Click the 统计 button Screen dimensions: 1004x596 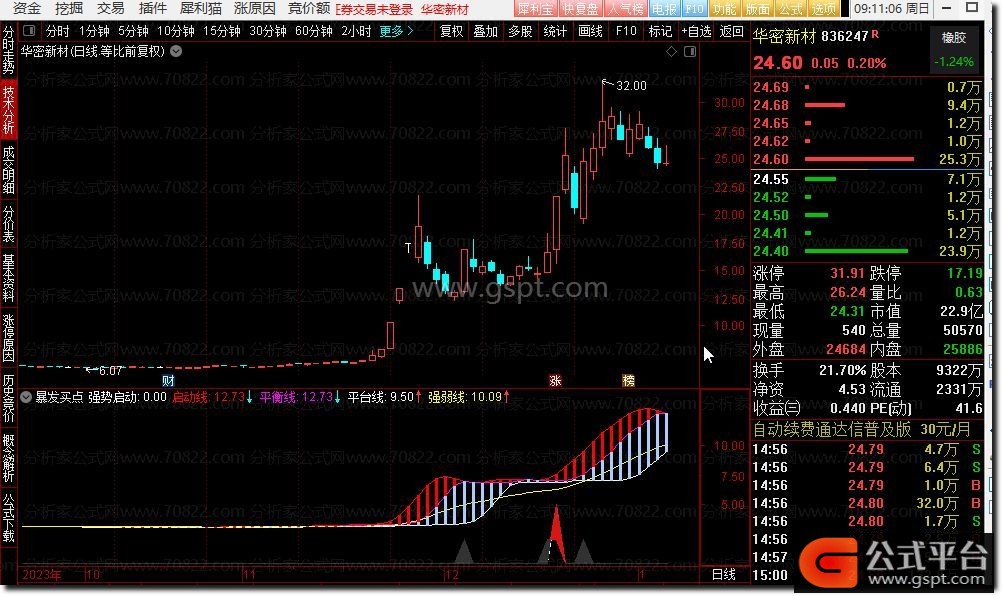[x=555, y=31]
